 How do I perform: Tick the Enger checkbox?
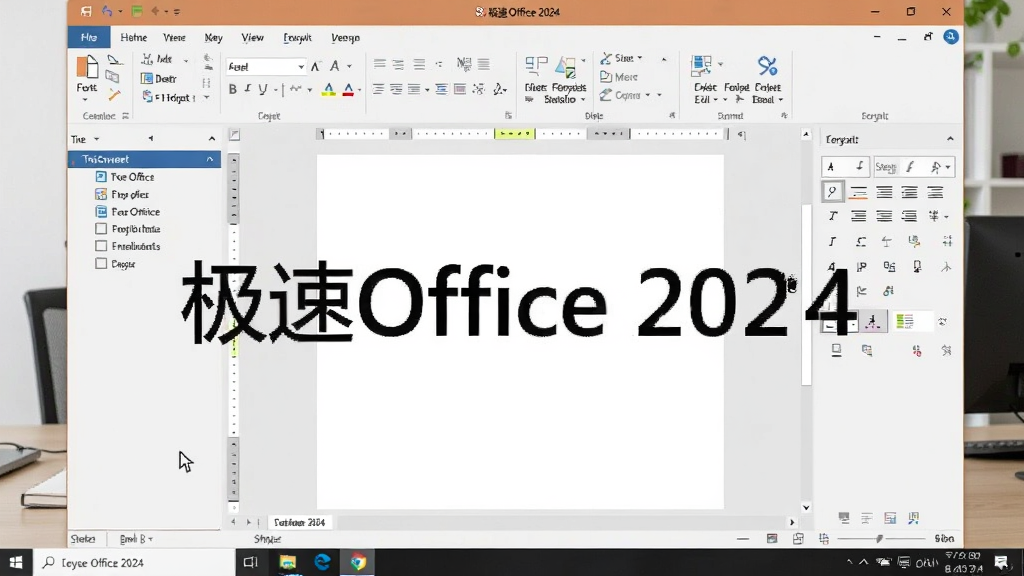(101, 264)
